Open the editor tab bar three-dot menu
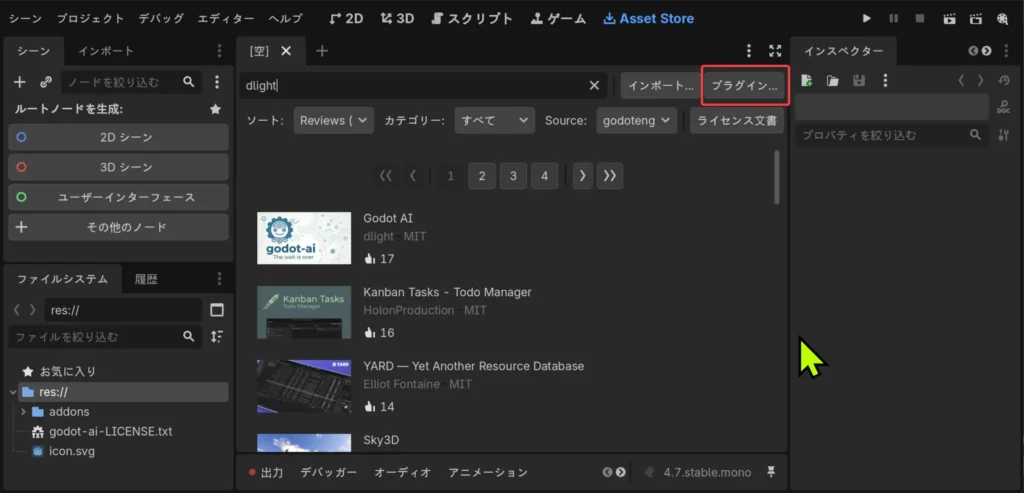 tap(749, 51)
